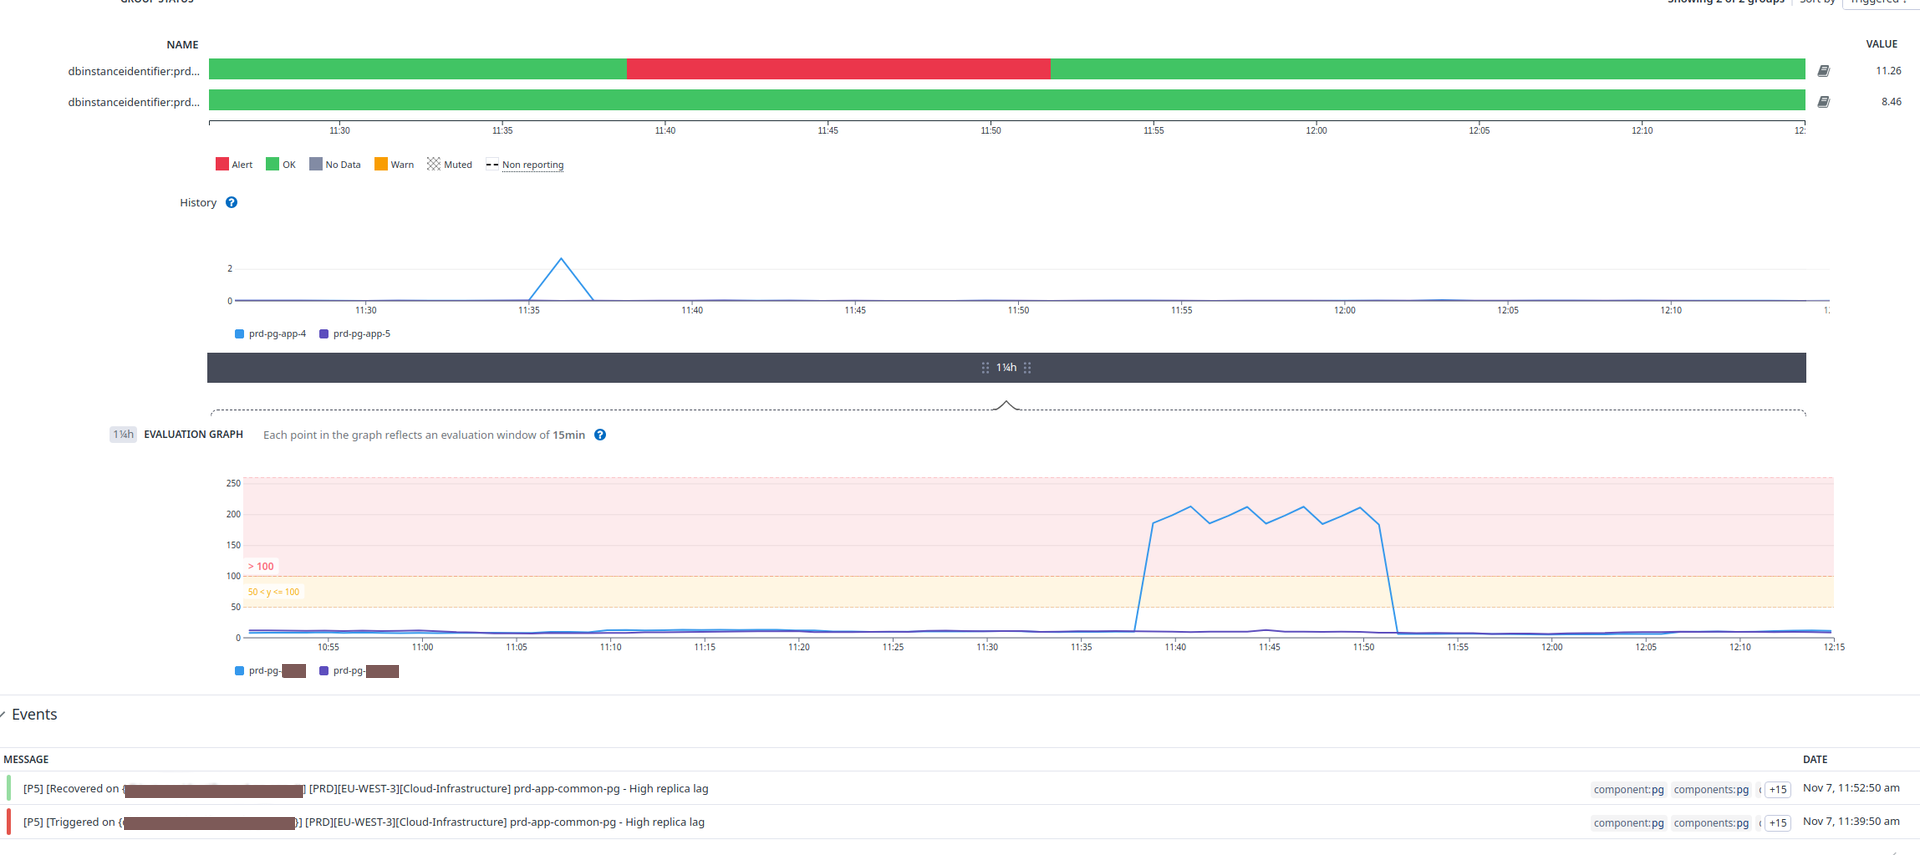Click the DATE column header
Screen dimensions: 1920x855
click(1814, 760)
